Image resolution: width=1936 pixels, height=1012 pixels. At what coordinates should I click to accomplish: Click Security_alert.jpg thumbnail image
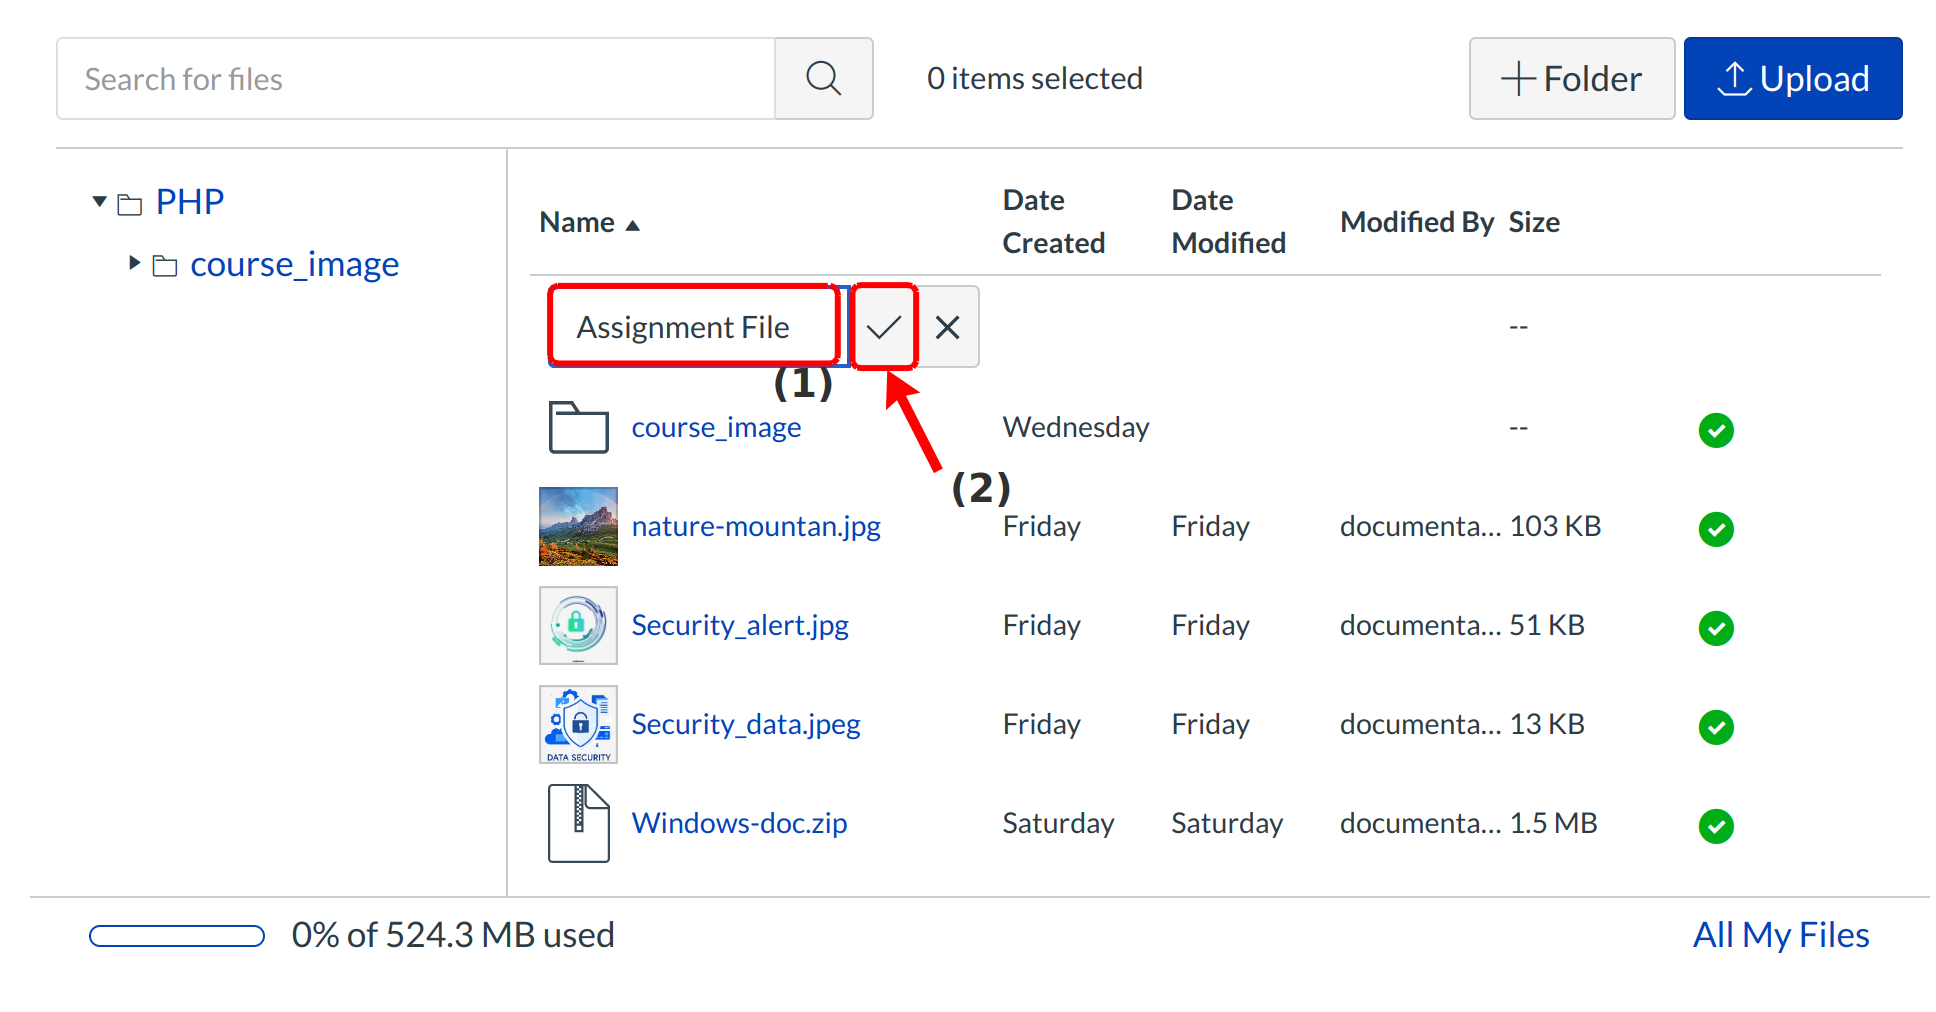pyautogui.click(x=578, y=625)
